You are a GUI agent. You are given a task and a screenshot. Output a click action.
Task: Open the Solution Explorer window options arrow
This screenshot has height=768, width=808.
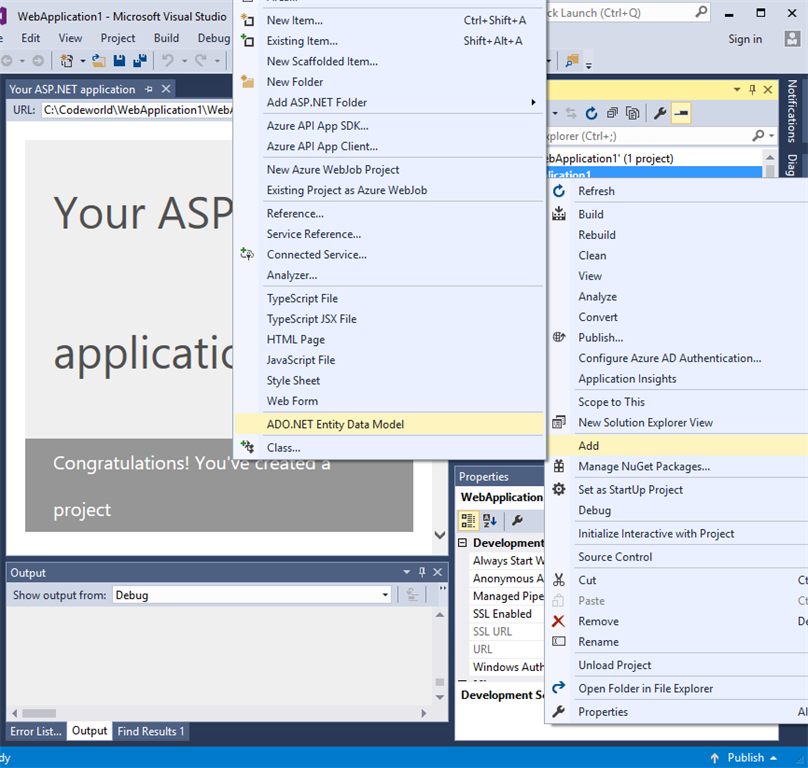coord(737,90)
